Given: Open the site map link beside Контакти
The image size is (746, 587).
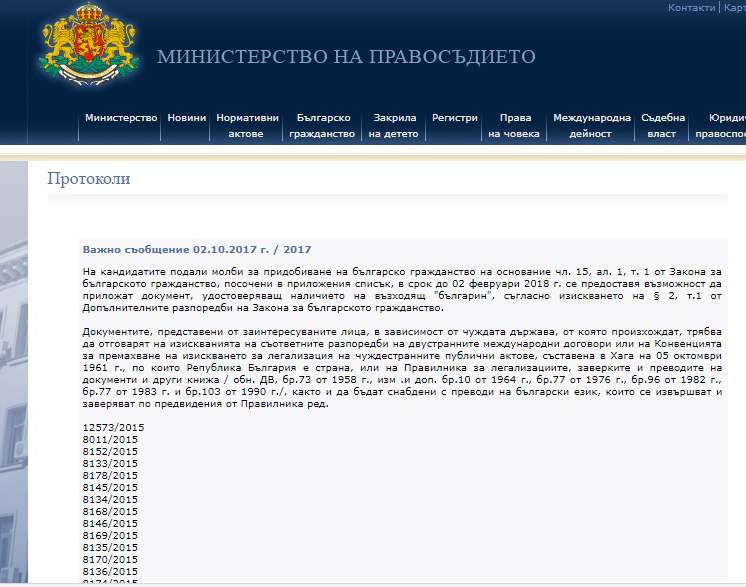Looking at the screenshot, I should pos(734,7).
